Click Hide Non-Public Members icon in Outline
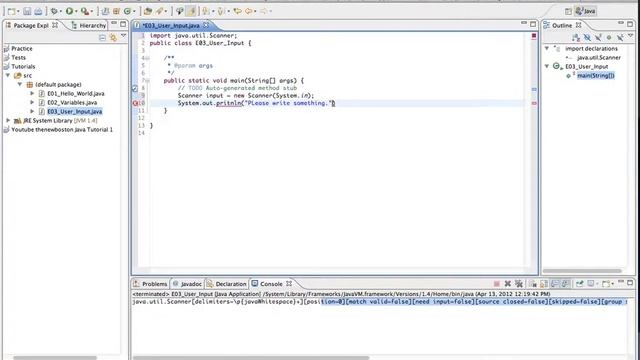This screenshot has height=360, width=640. [x=609, y=38]
